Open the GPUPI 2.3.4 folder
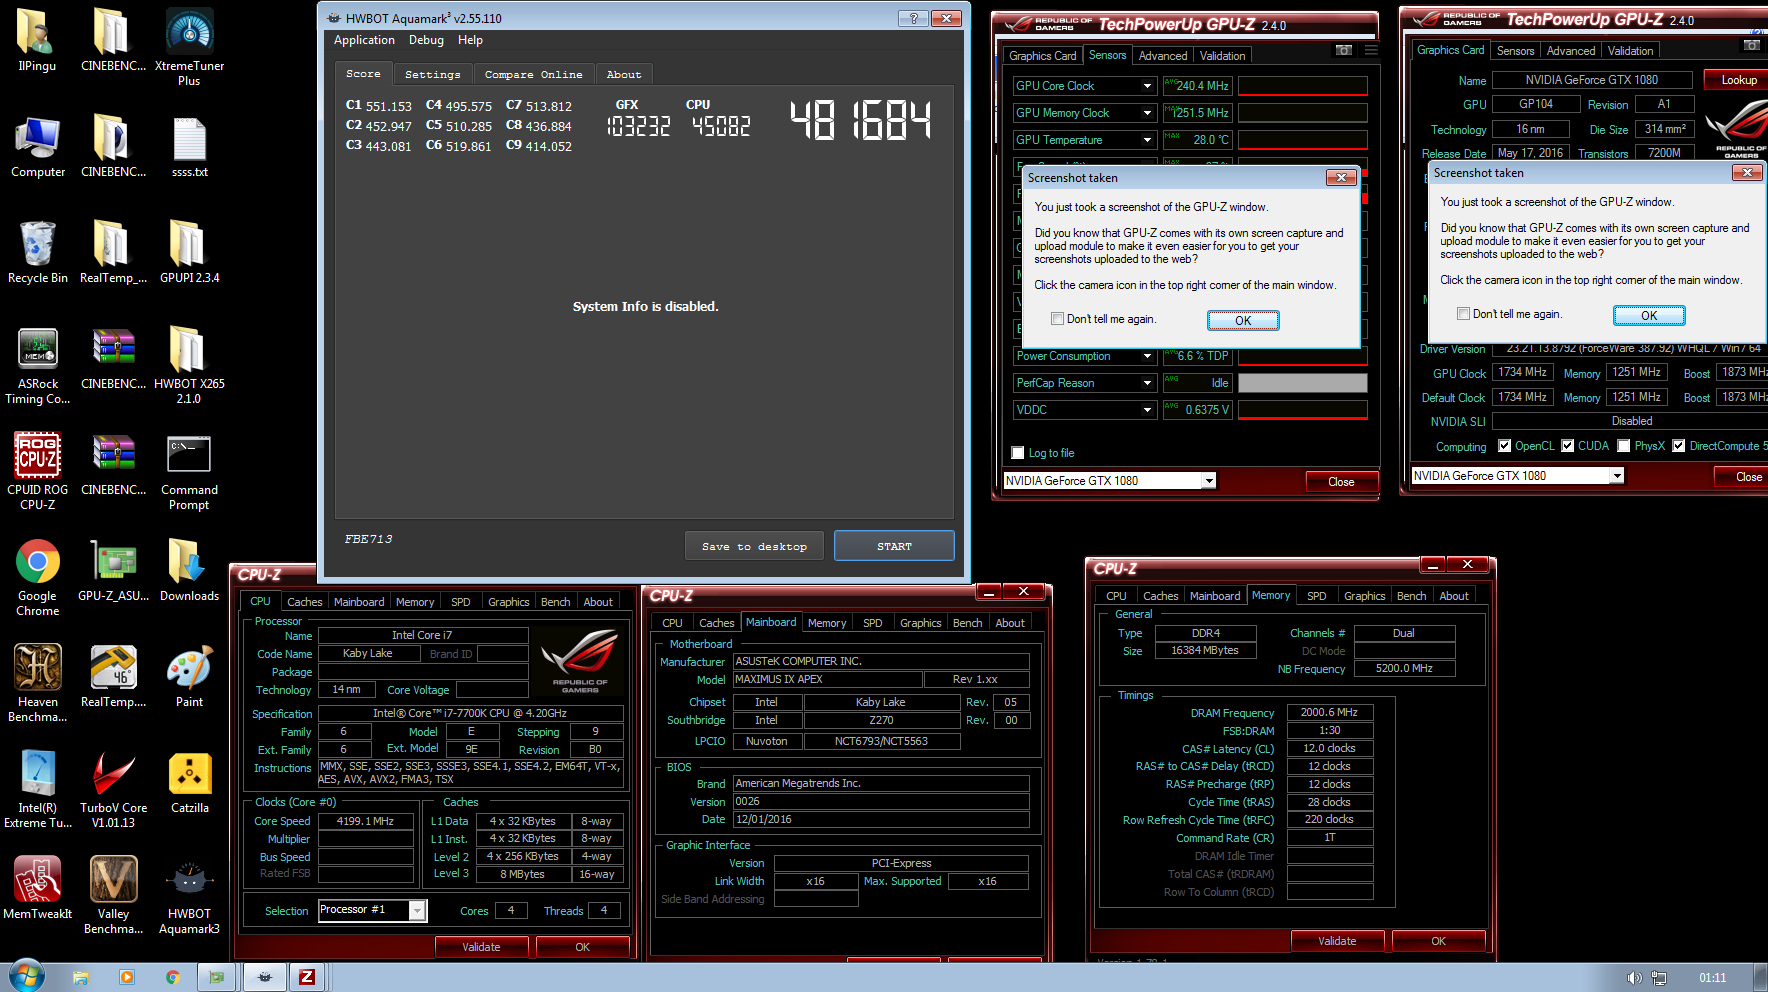 (x=189, y=253)
